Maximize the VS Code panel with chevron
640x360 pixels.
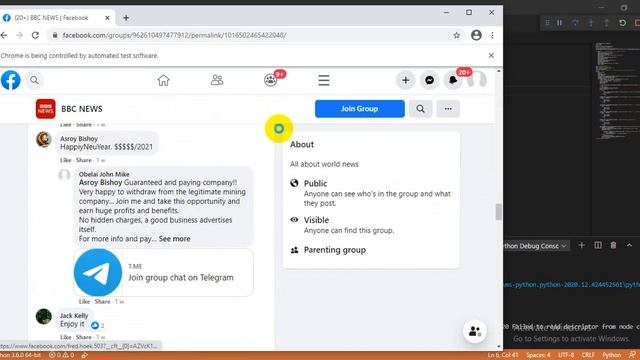click(x=629, y=245)
